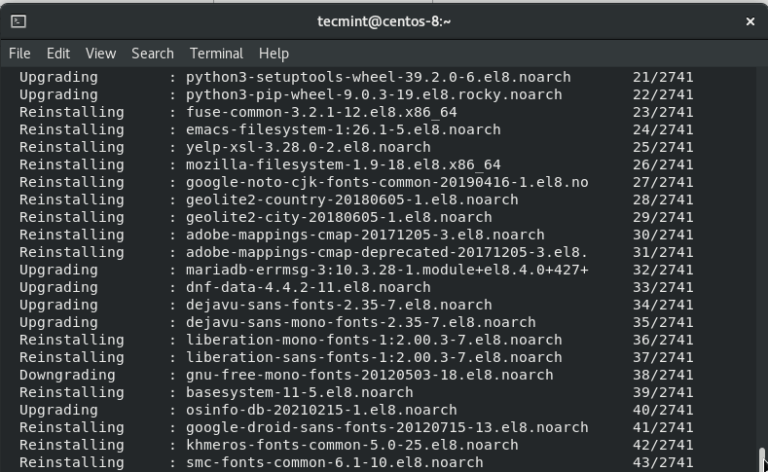Open the File menu

tap(20, 53)
